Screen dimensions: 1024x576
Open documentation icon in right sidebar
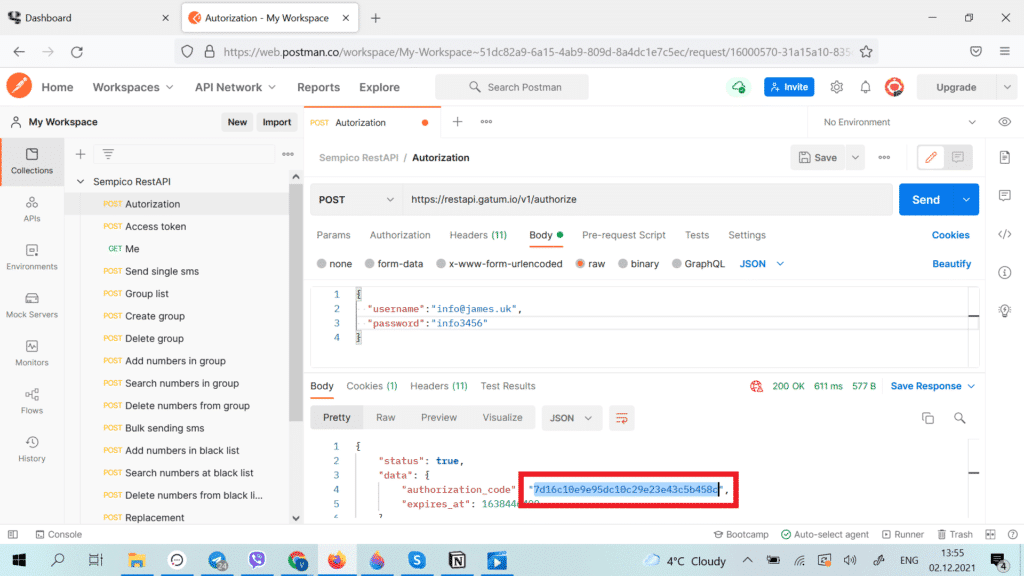[1004, 157]
